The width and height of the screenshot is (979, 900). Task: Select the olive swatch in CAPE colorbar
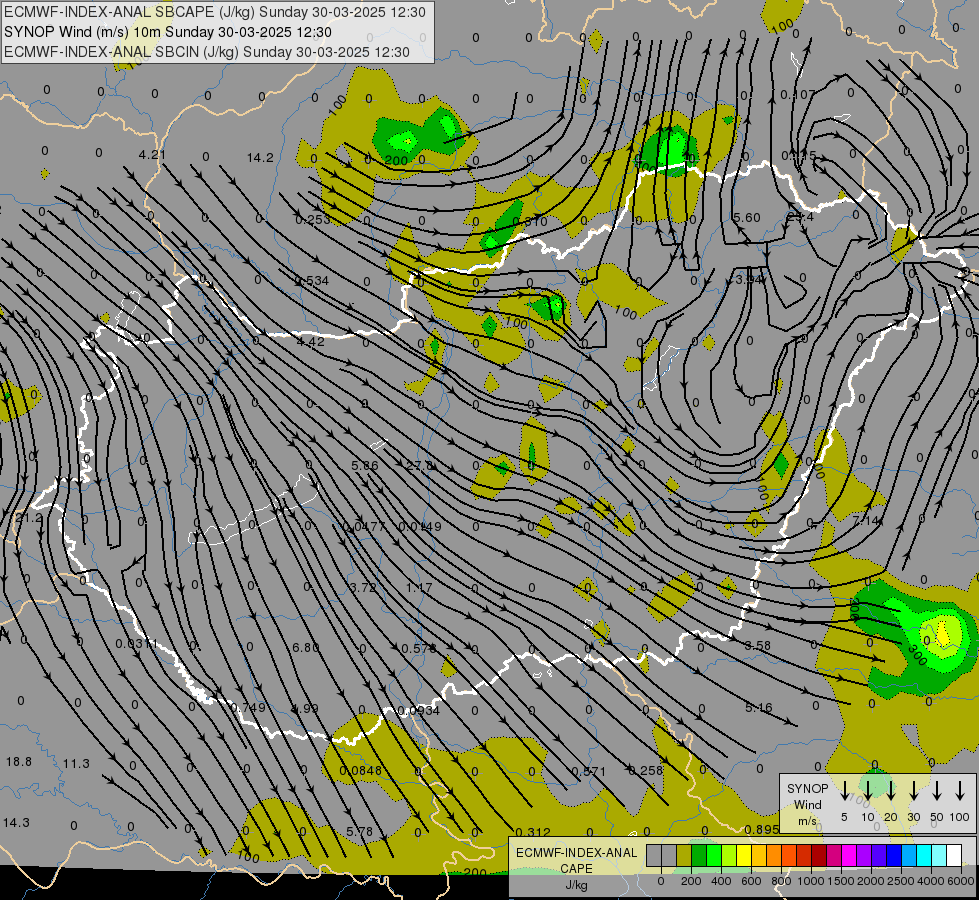[684, 855]
